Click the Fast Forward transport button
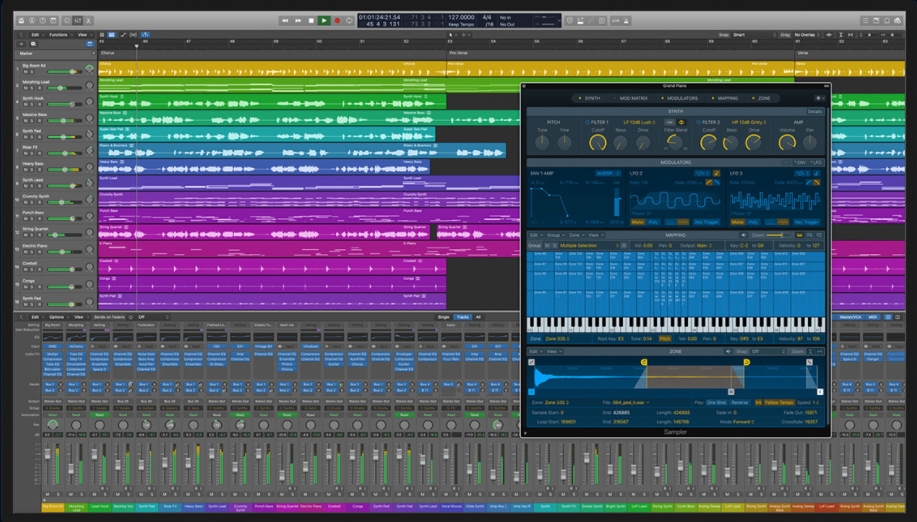The width and height of the screenshot is (917, 522). (x=298, y=20)
